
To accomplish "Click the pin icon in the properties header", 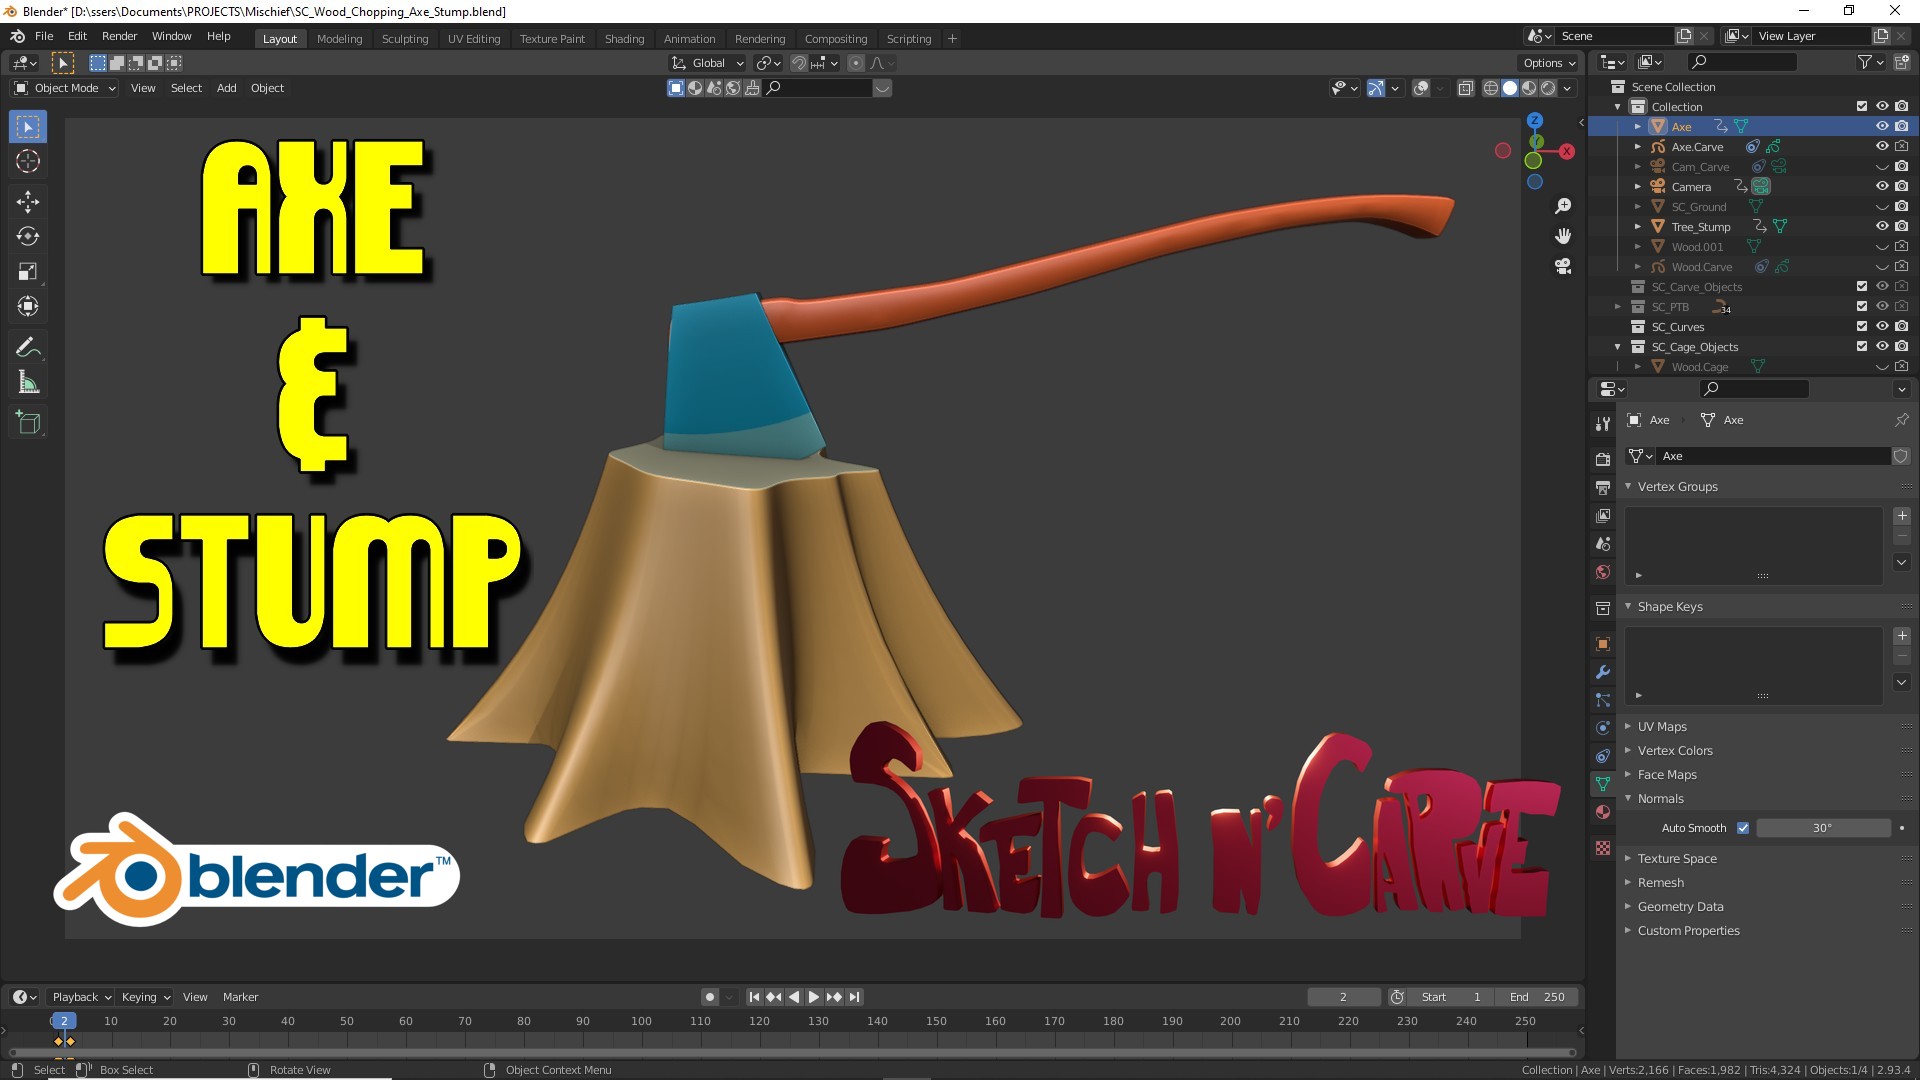I will click(1901, 420).
